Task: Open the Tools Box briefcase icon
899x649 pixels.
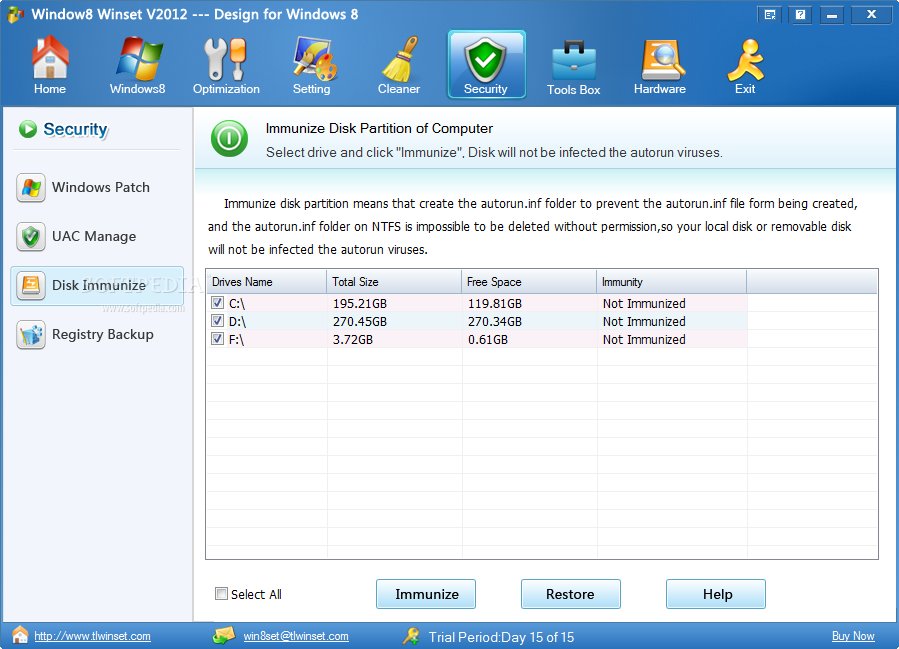Action: (573, 60)
